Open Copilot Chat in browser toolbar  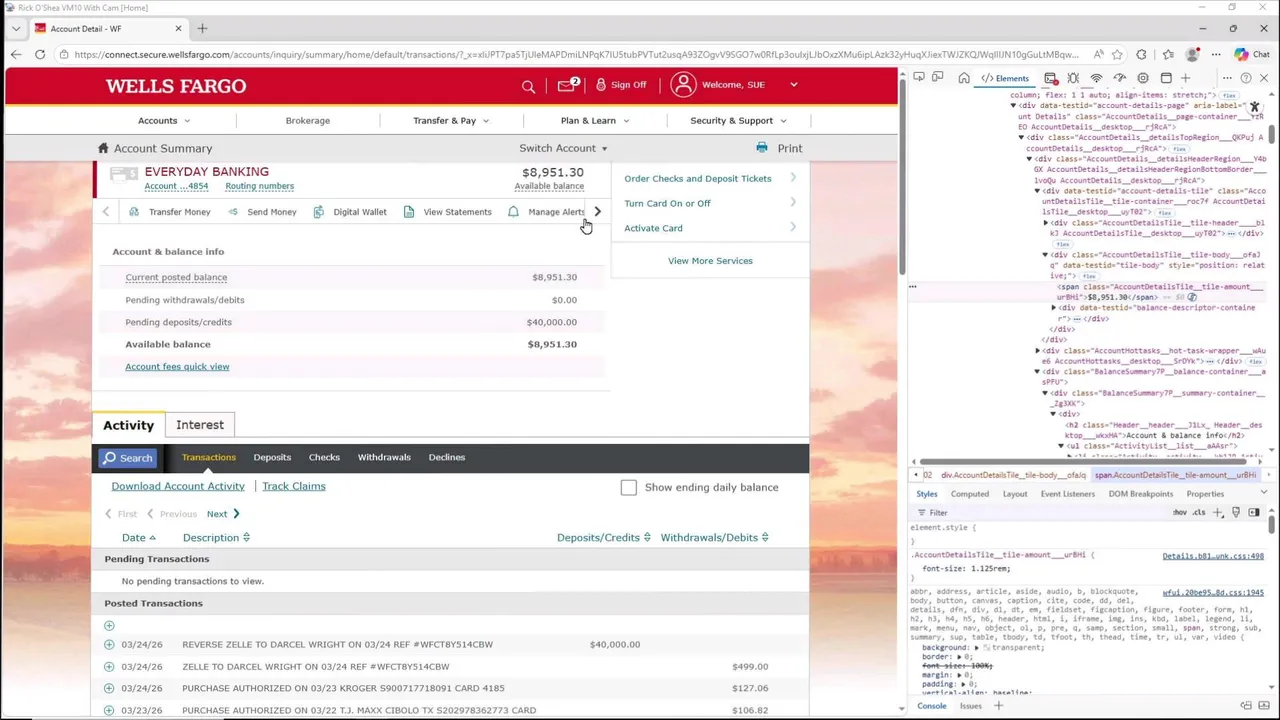[1250, 54]
